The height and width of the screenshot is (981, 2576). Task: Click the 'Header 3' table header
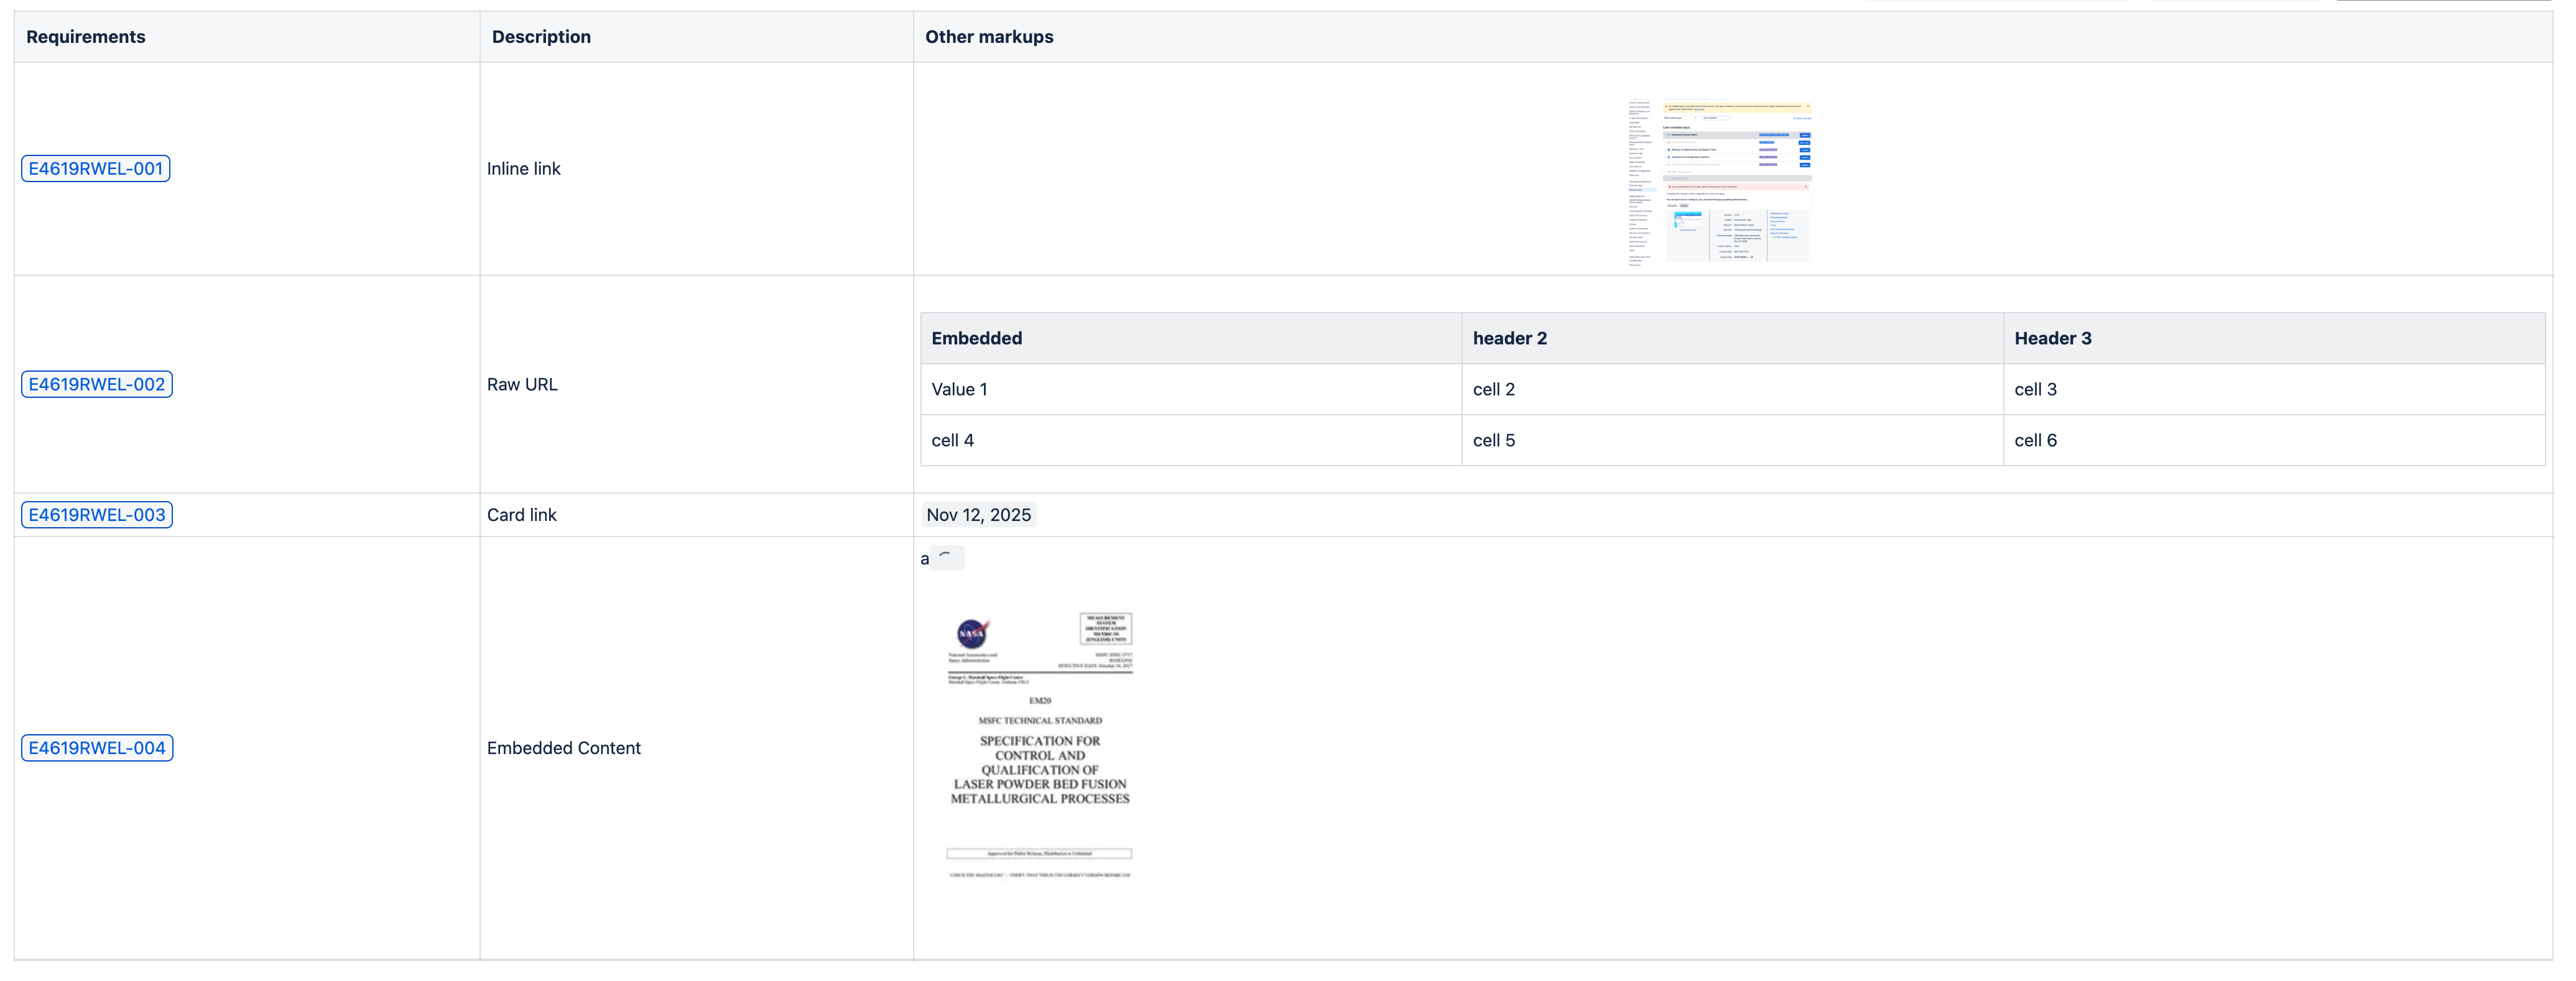[x=2052, y=338]
